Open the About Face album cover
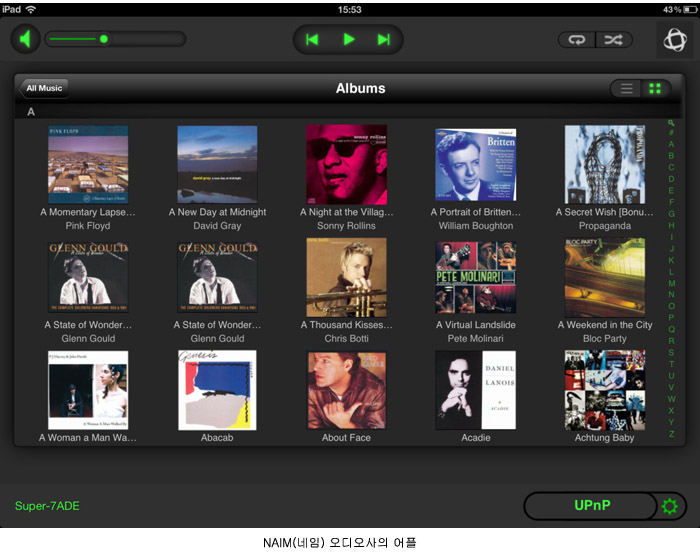The height and width of the screenshot is (558, 700). click(x=346, y=390)
